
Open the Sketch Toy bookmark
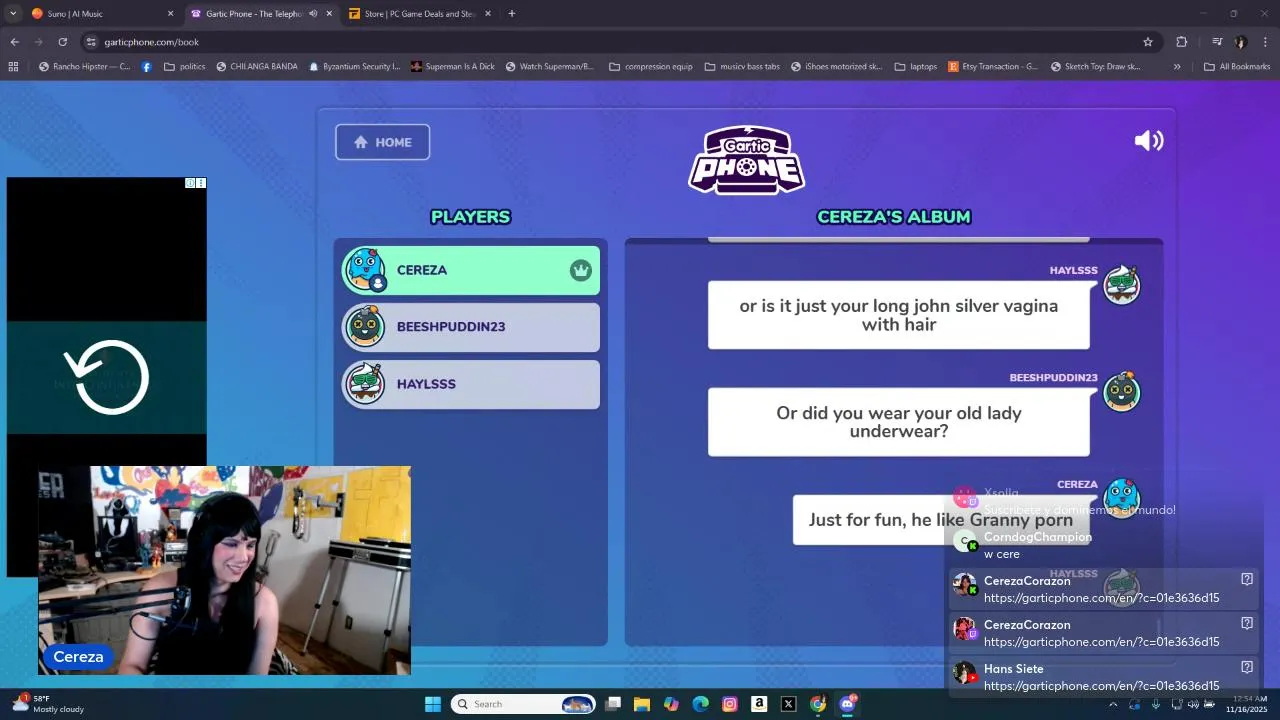coord(1095,67)
